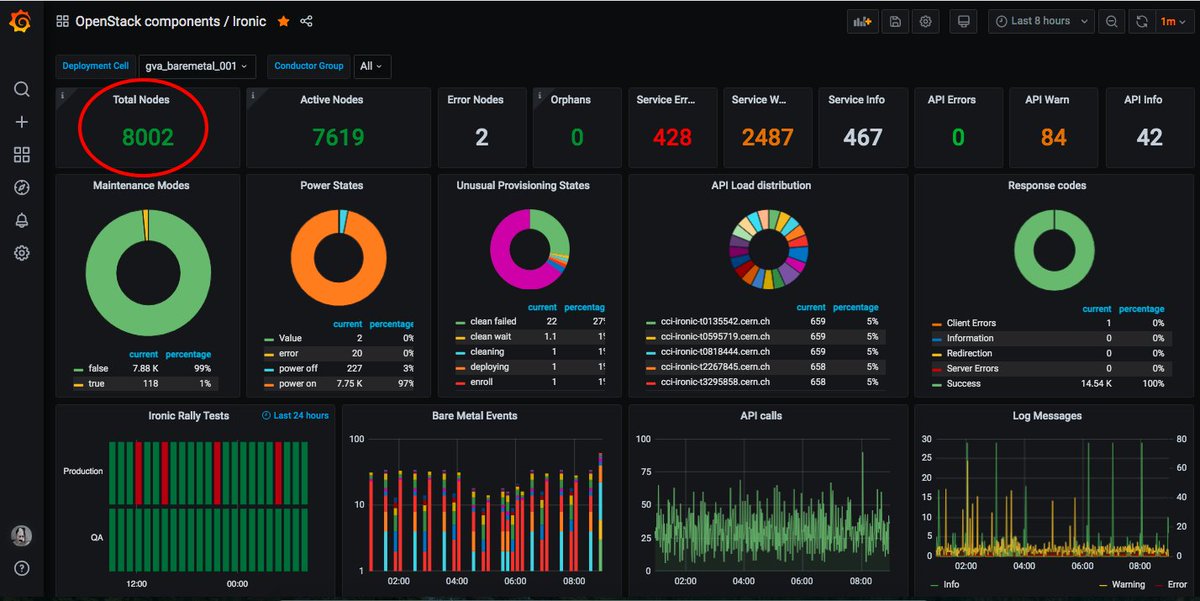The height and width of the screenshot is (601, 1200).
Task: Open the Explore compass icon
Action: pos(21,188)
